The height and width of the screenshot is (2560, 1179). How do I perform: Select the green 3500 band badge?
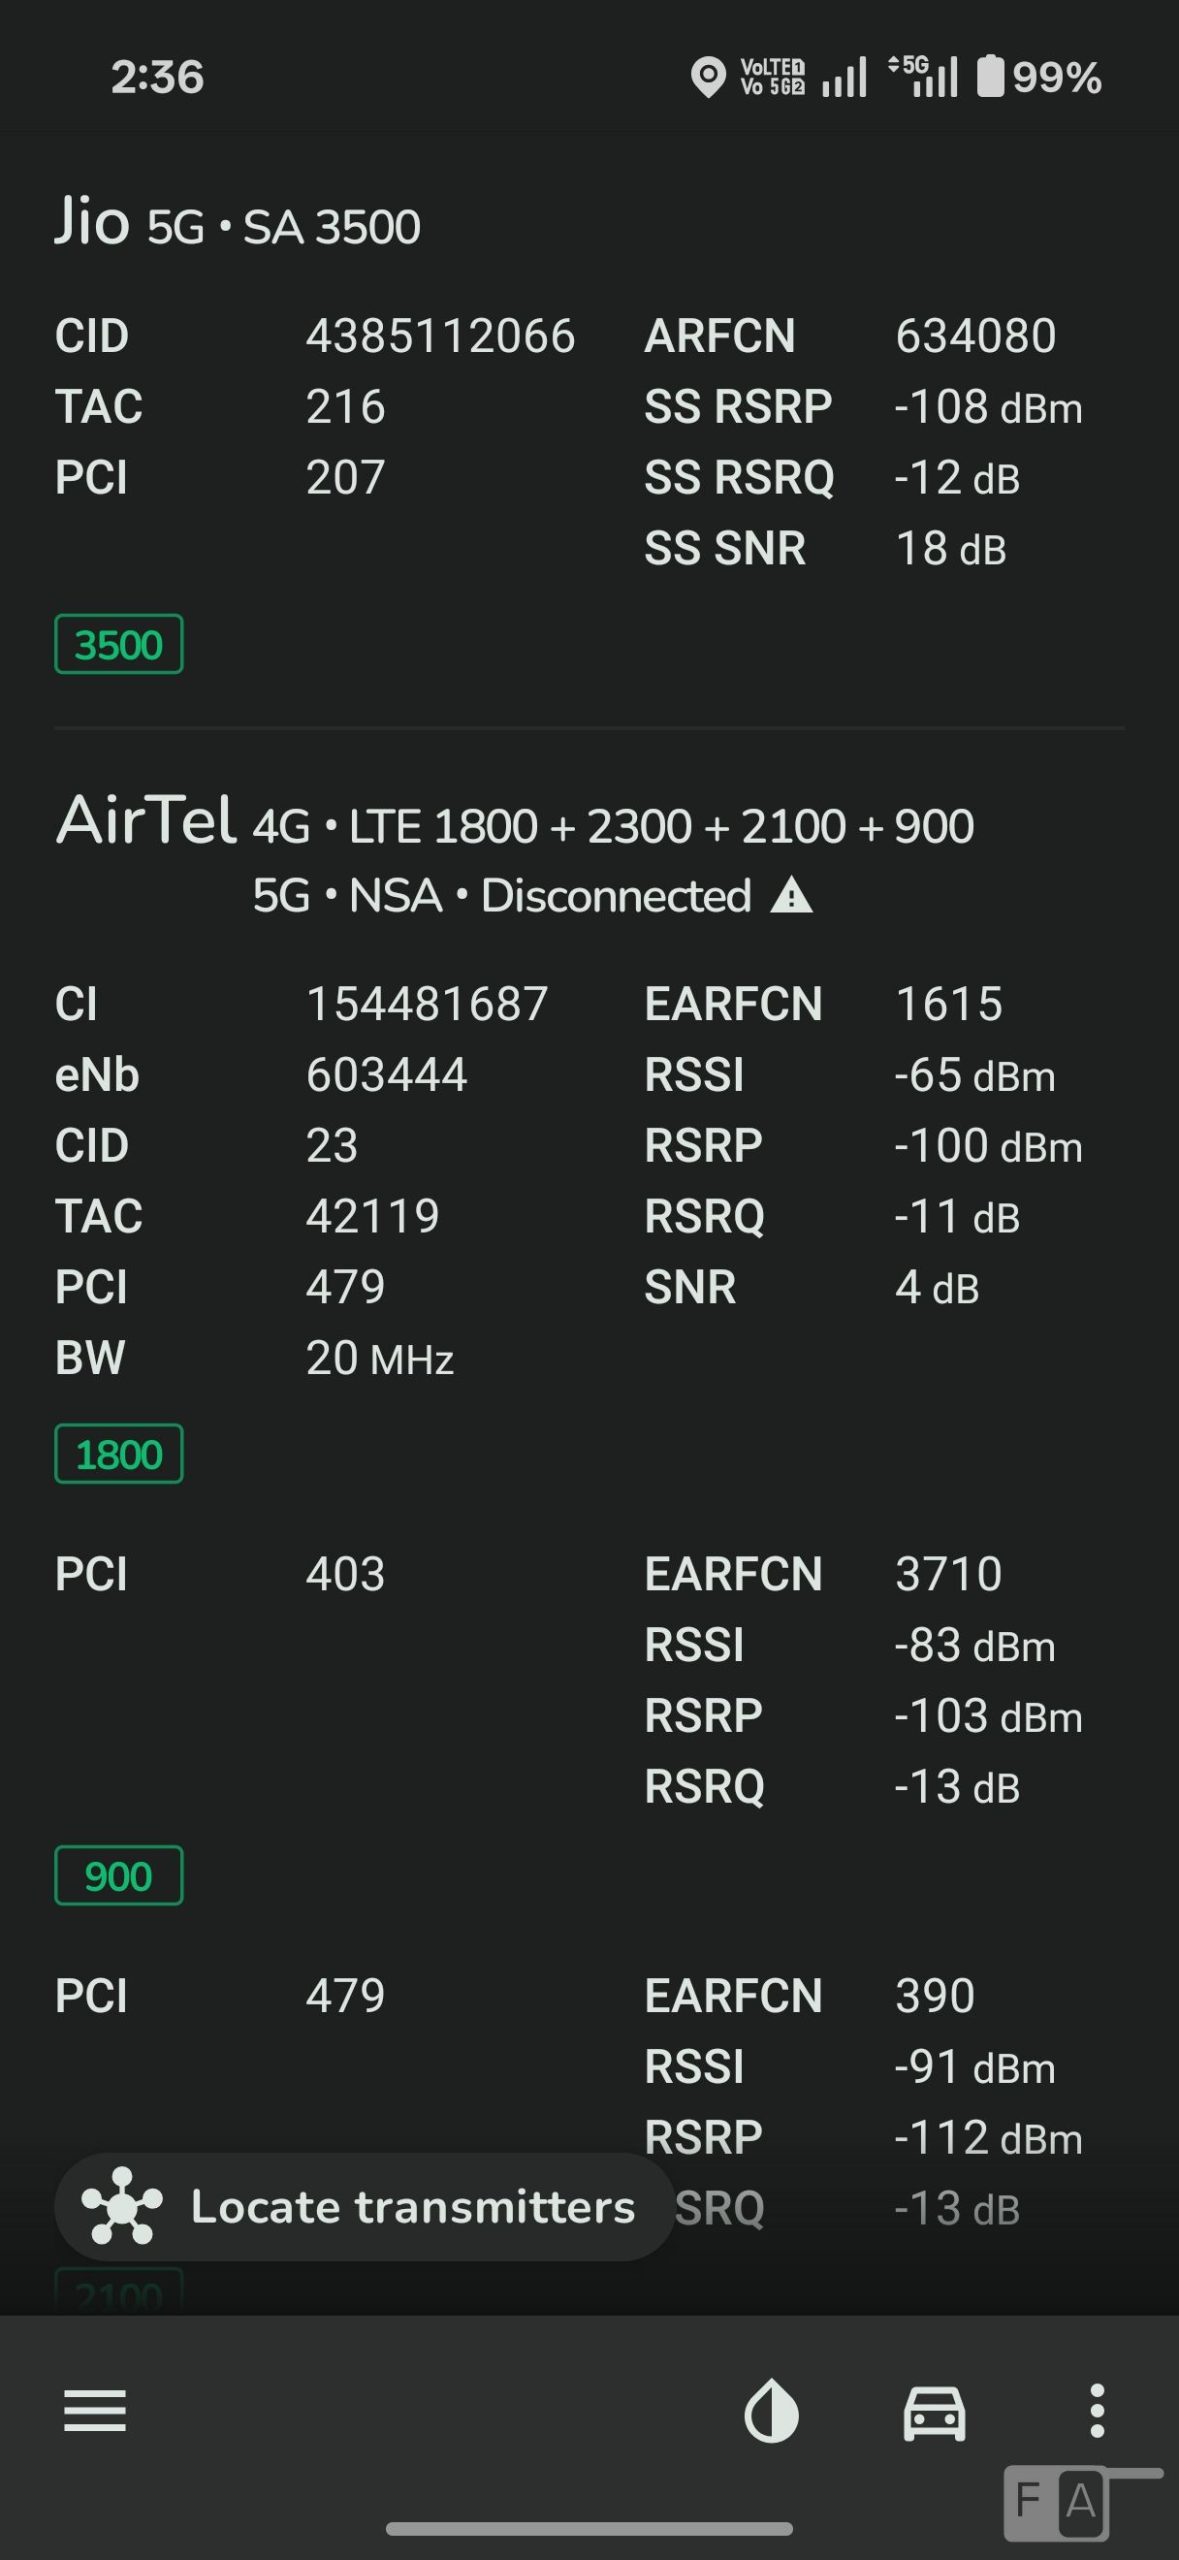tap(119, 644)
